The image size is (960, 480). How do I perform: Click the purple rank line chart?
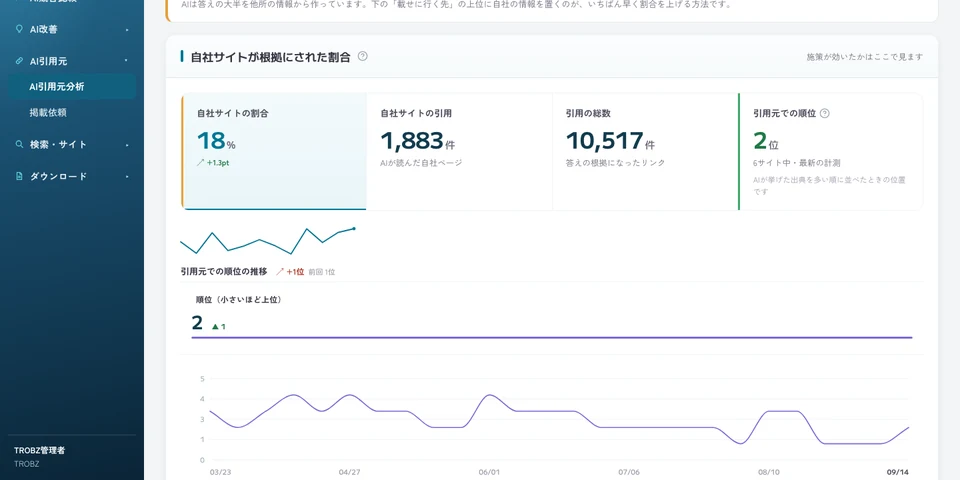click(x=559, y=419)
